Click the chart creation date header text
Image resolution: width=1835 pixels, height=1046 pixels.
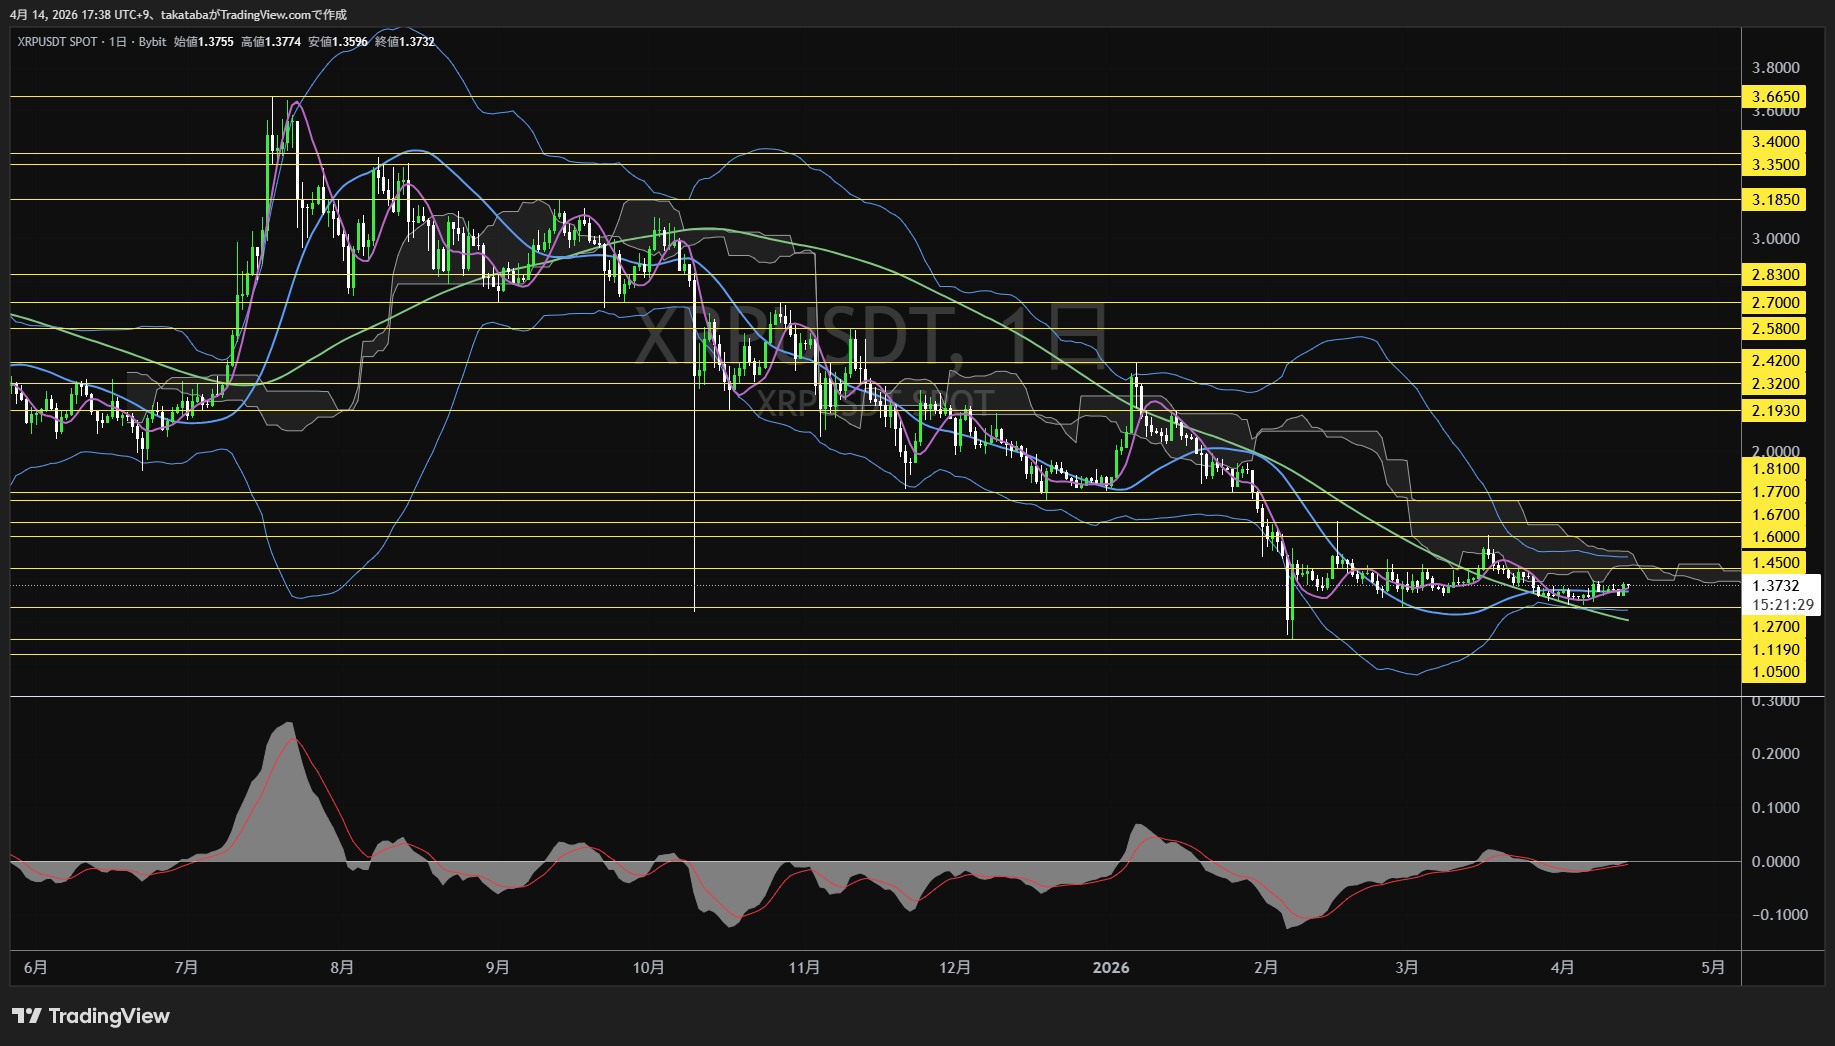pos(178,15)
